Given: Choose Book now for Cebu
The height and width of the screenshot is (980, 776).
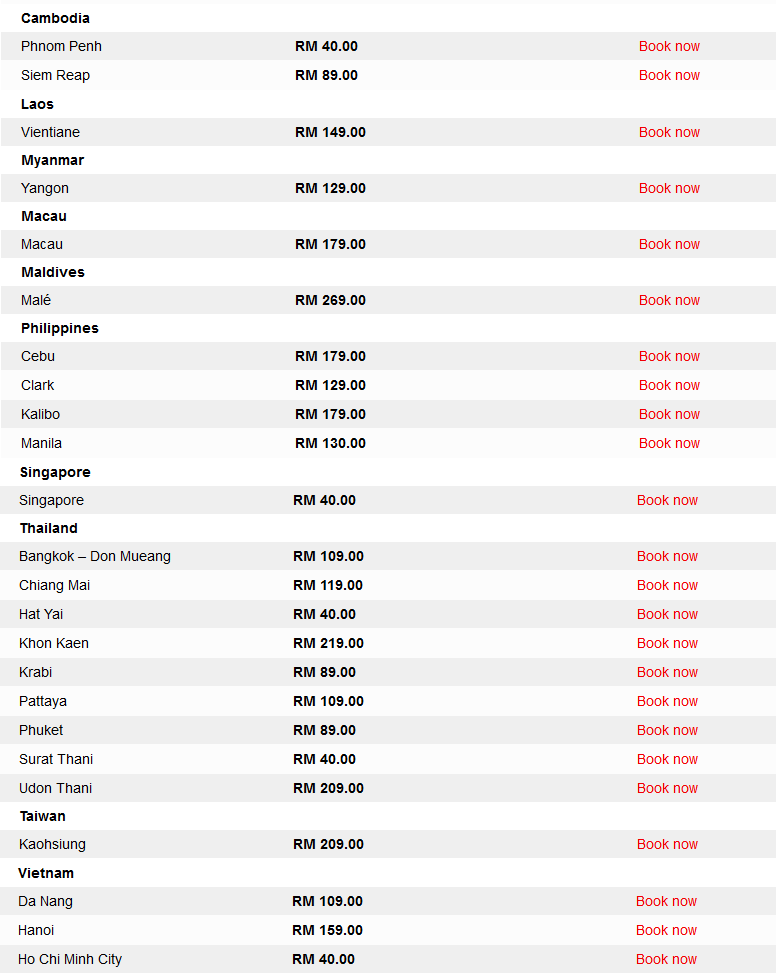Looking at the screenshot, I should pos(669,356).
